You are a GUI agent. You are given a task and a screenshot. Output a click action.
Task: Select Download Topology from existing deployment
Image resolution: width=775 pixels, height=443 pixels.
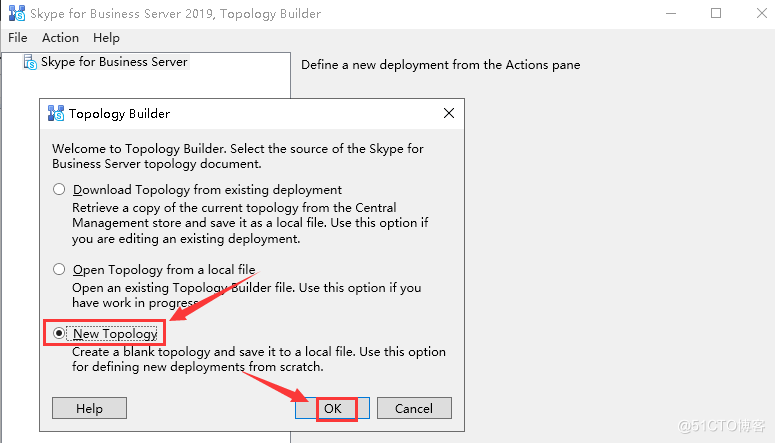[x=59, y=189]
